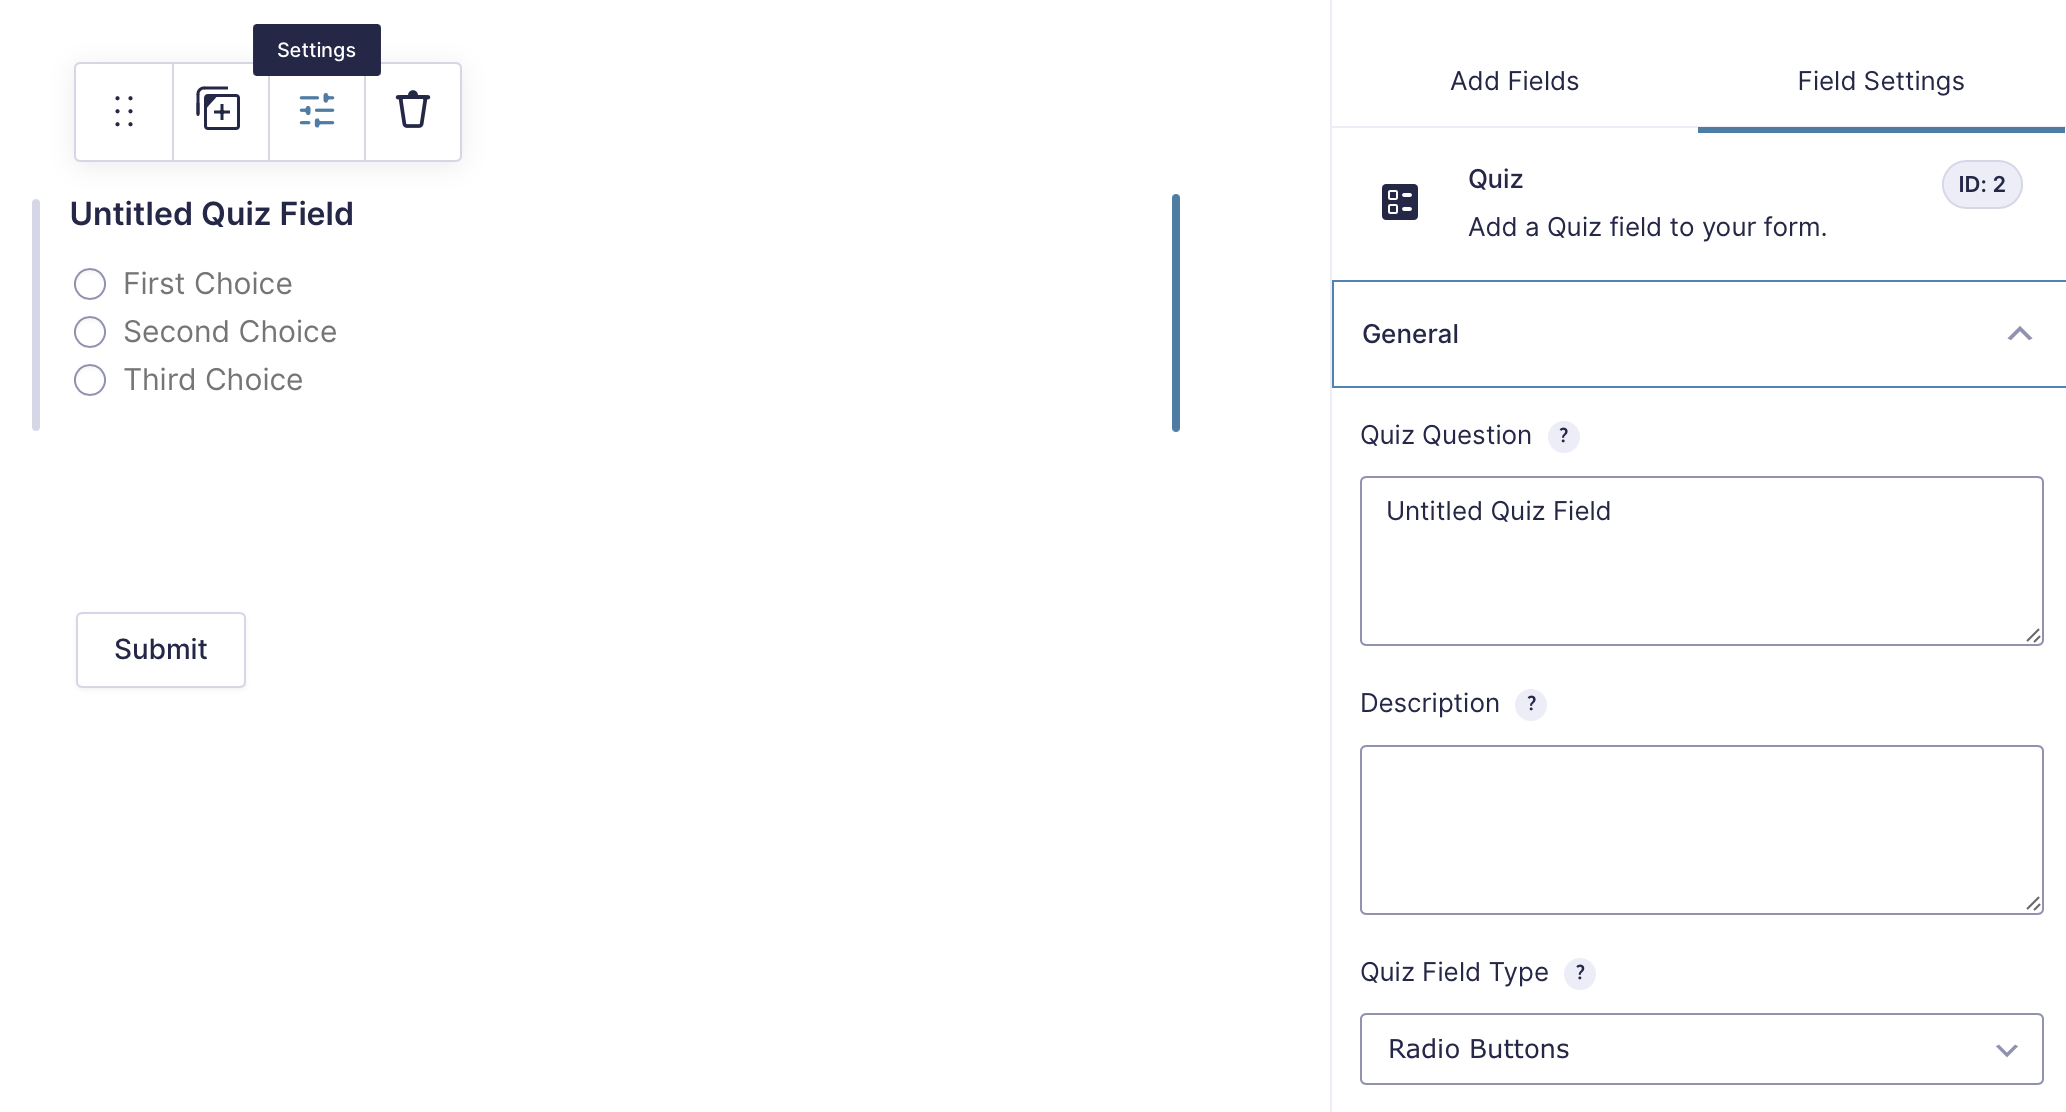2066x1112 pixels.
Task: Select the Third Choice radio button
Action: [x=90, y=380]
